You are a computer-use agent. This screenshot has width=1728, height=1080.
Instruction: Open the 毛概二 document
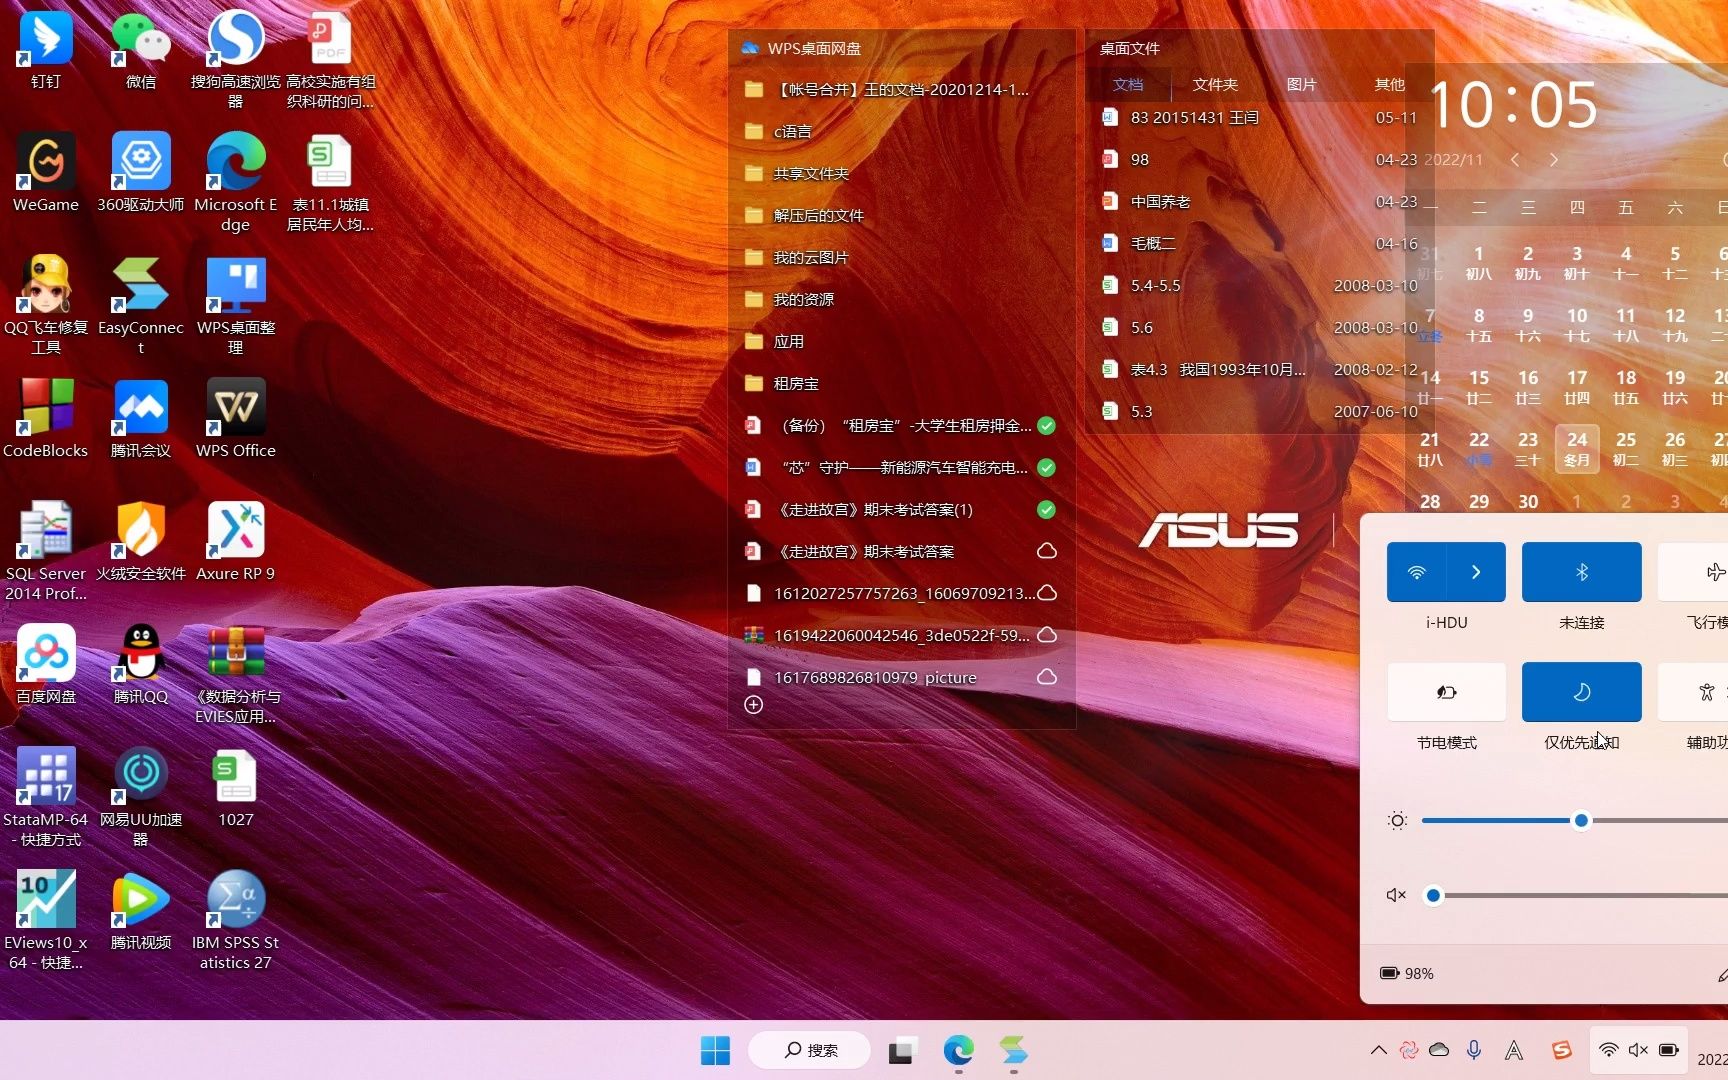(1259, 243)
